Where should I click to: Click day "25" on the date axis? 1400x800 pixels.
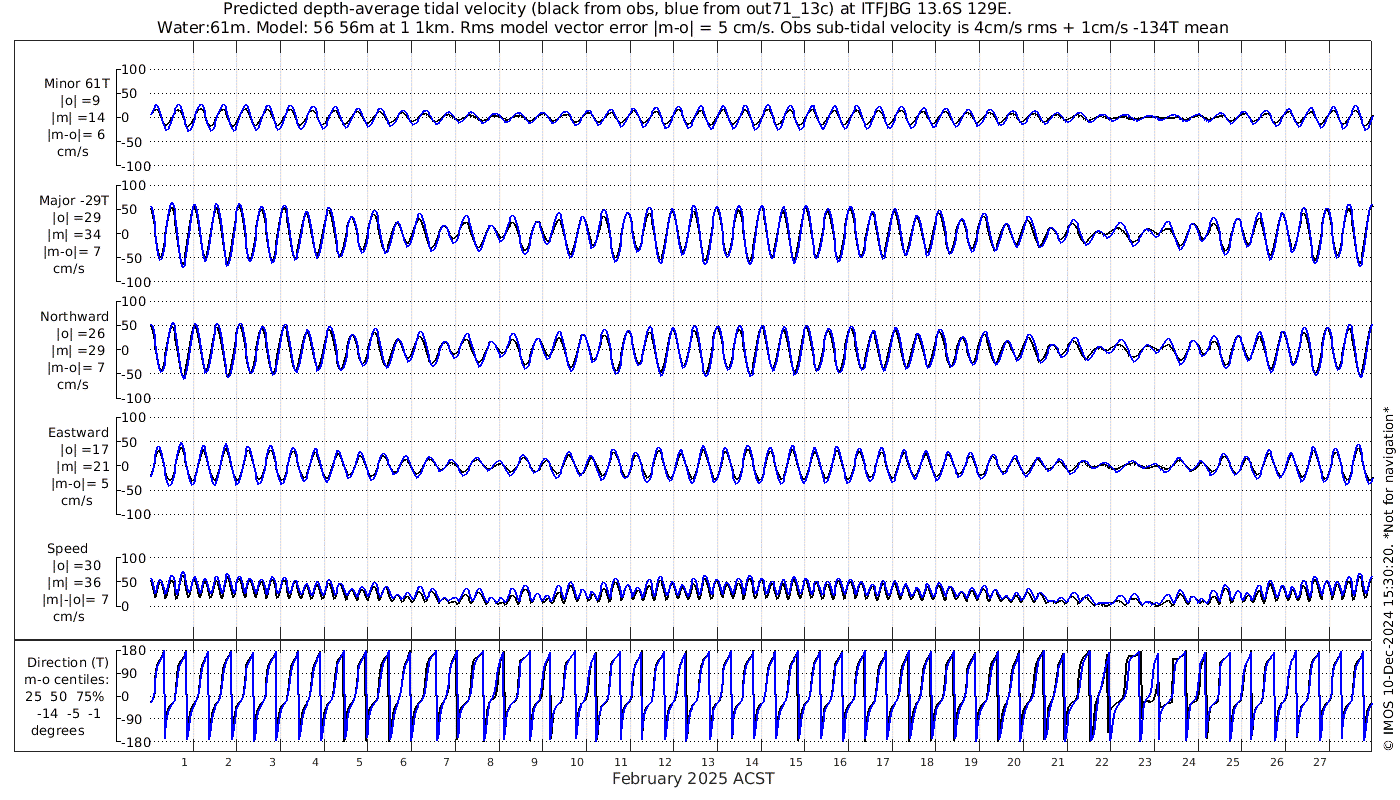(x=1233, y=763)
